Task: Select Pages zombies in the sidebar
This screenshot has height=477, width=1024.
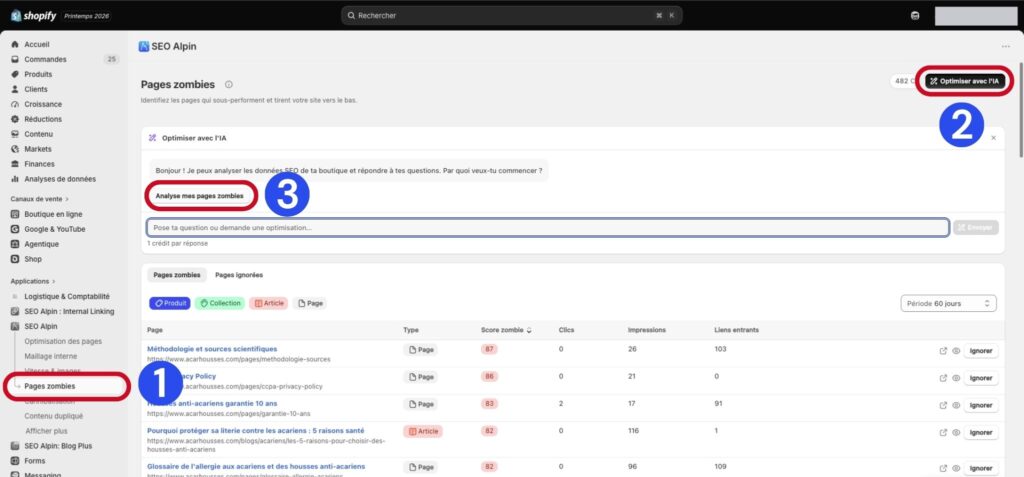Action: click(50, 386)
